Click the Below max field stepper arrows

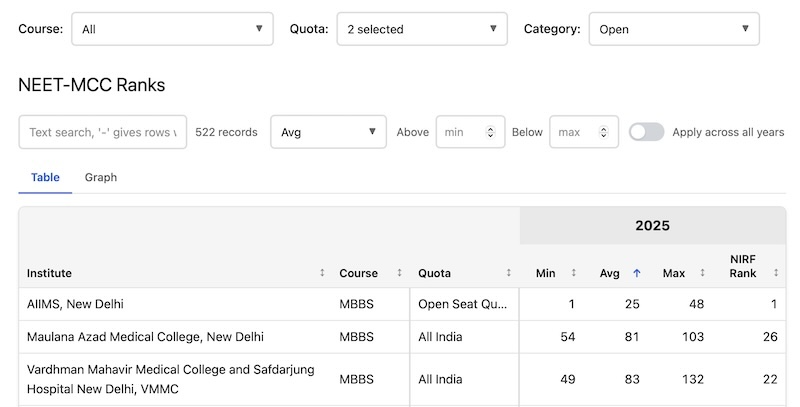pos(604,132)
